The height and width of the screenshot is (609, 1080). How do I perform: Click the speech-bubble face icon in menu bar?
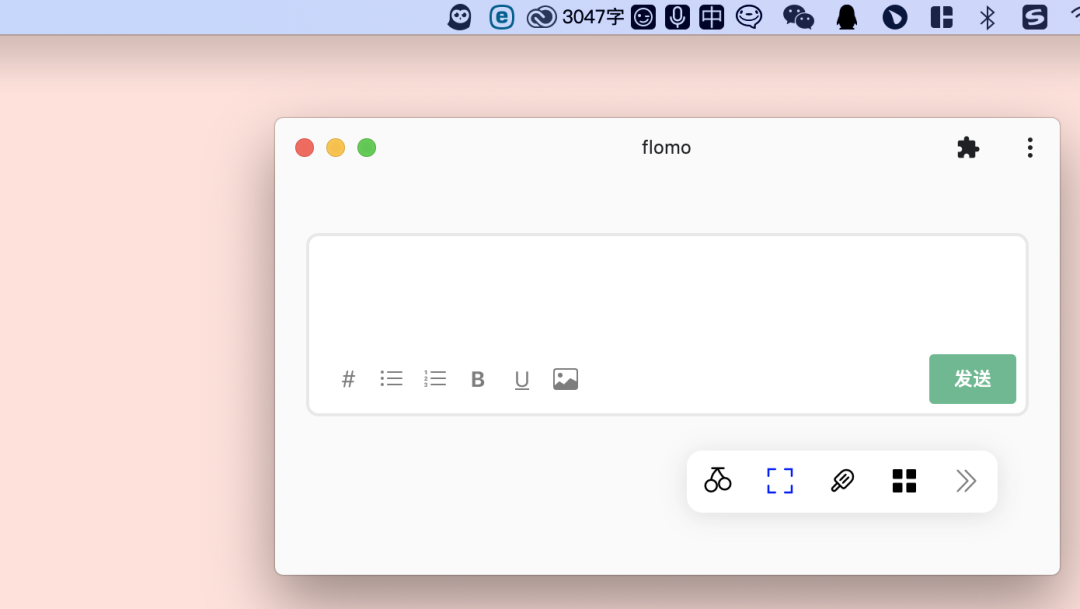click(x=749, y=17)
